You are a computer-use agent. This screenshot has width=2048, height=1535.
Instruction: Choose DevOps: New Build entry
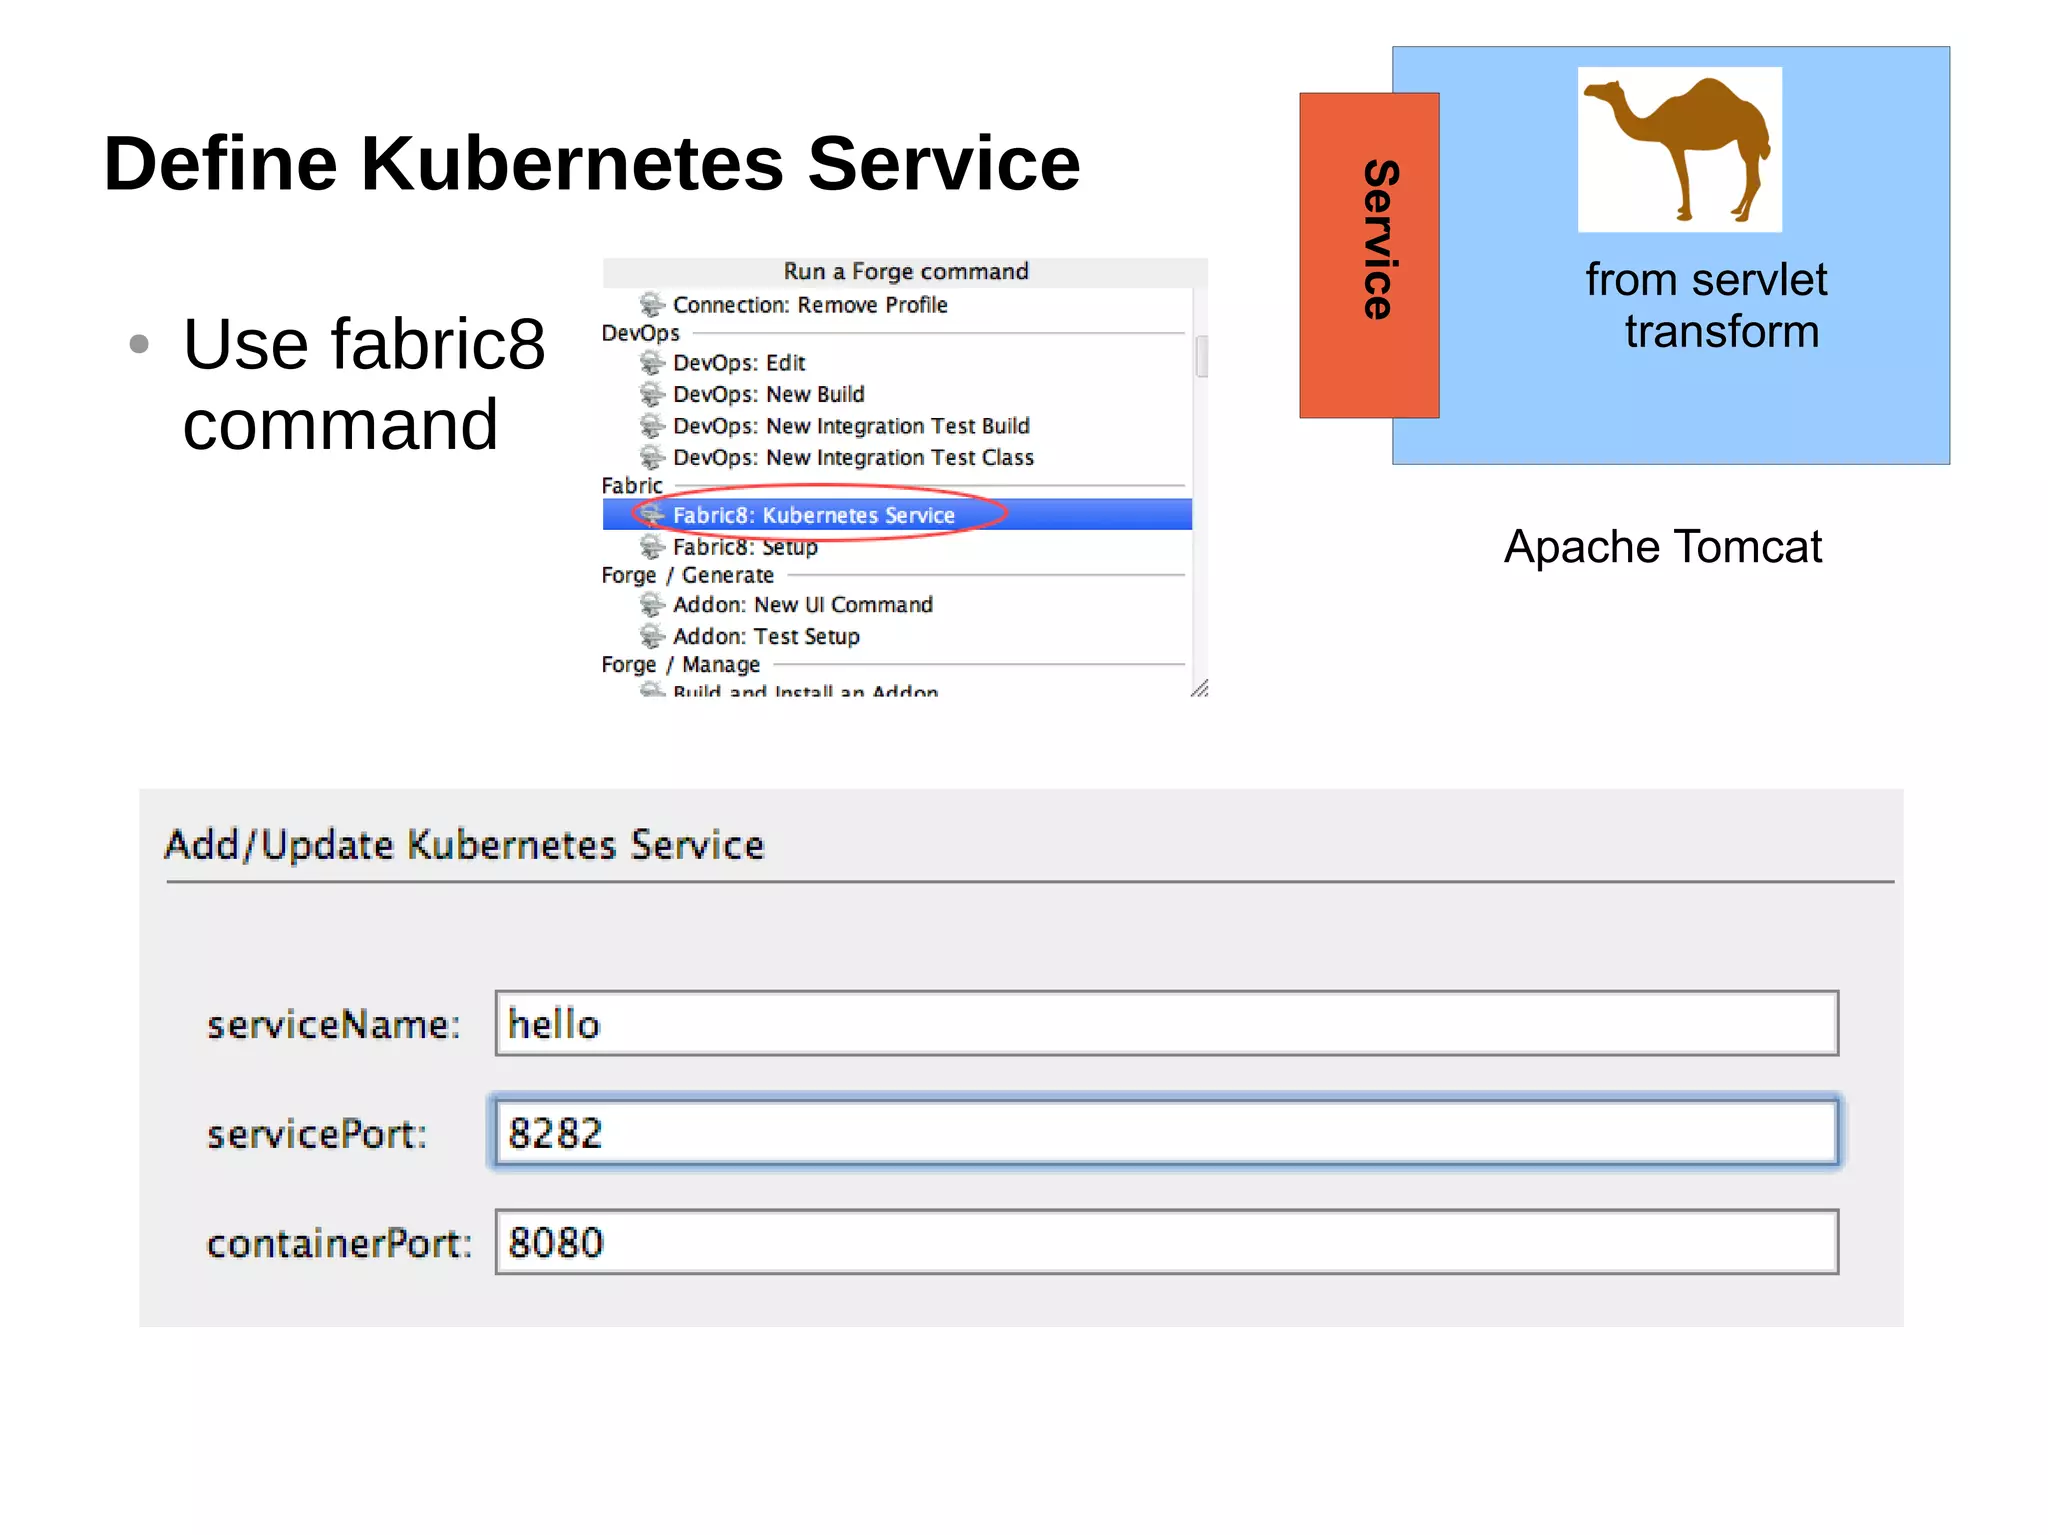[x=768, y=394]
